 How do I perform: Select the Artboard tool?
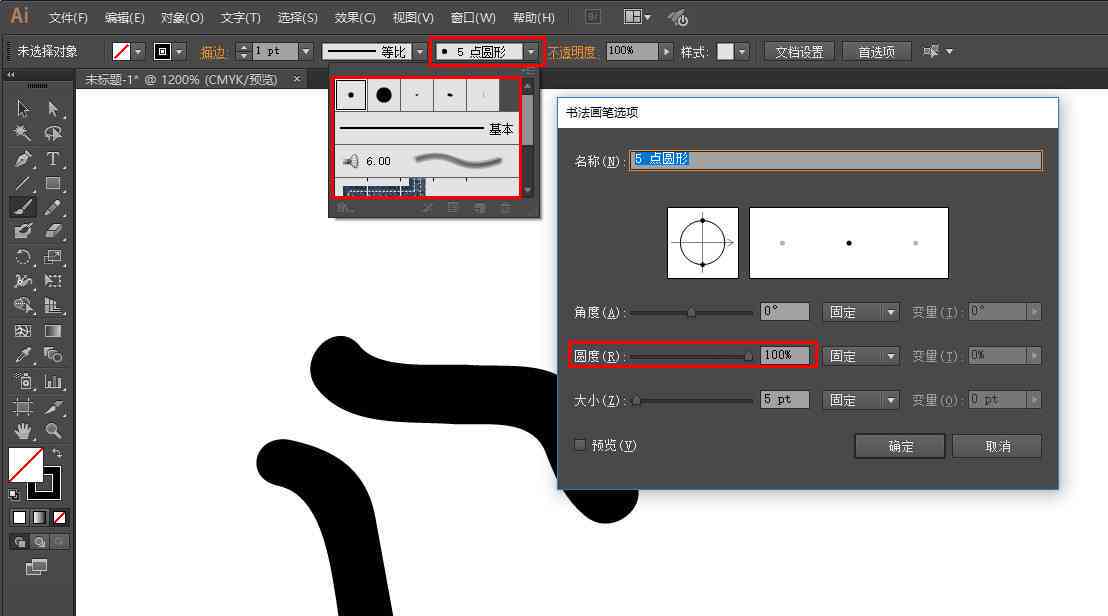click(23, 407)
